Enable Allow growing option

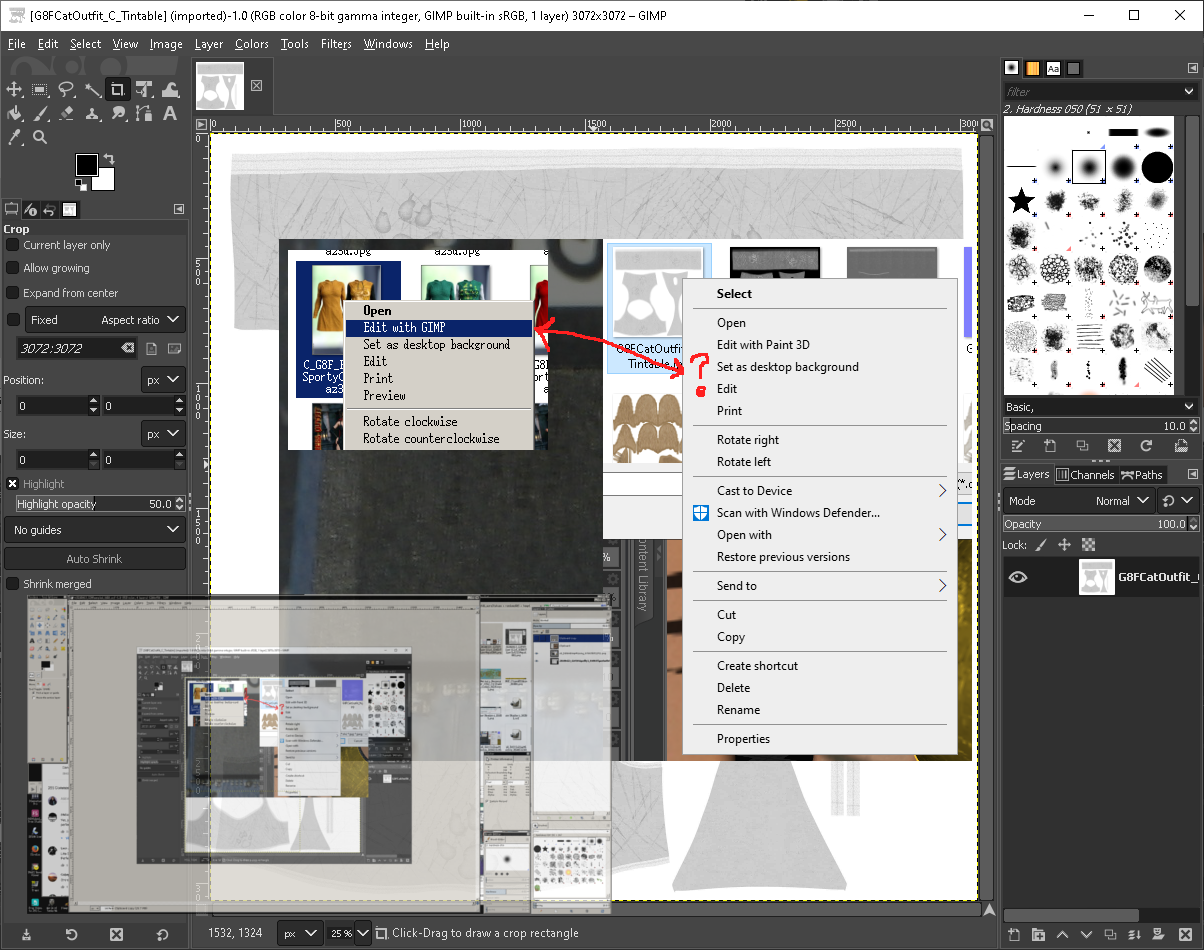click(x=13, y=268)
